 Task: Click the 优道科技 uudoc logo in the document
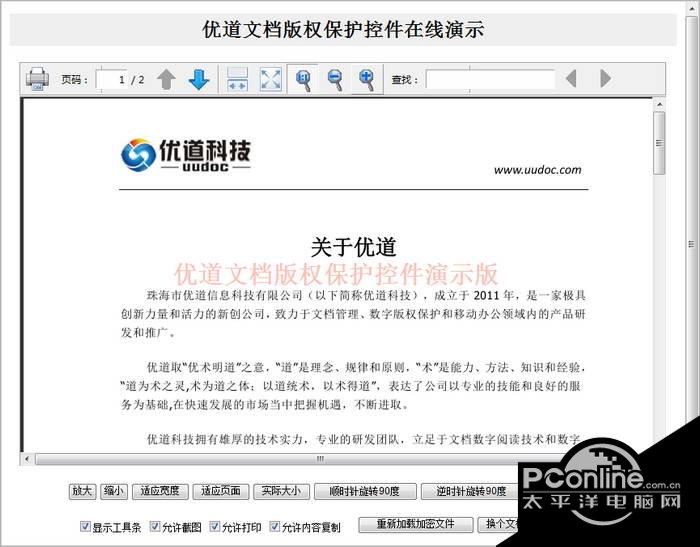[186, 155]
